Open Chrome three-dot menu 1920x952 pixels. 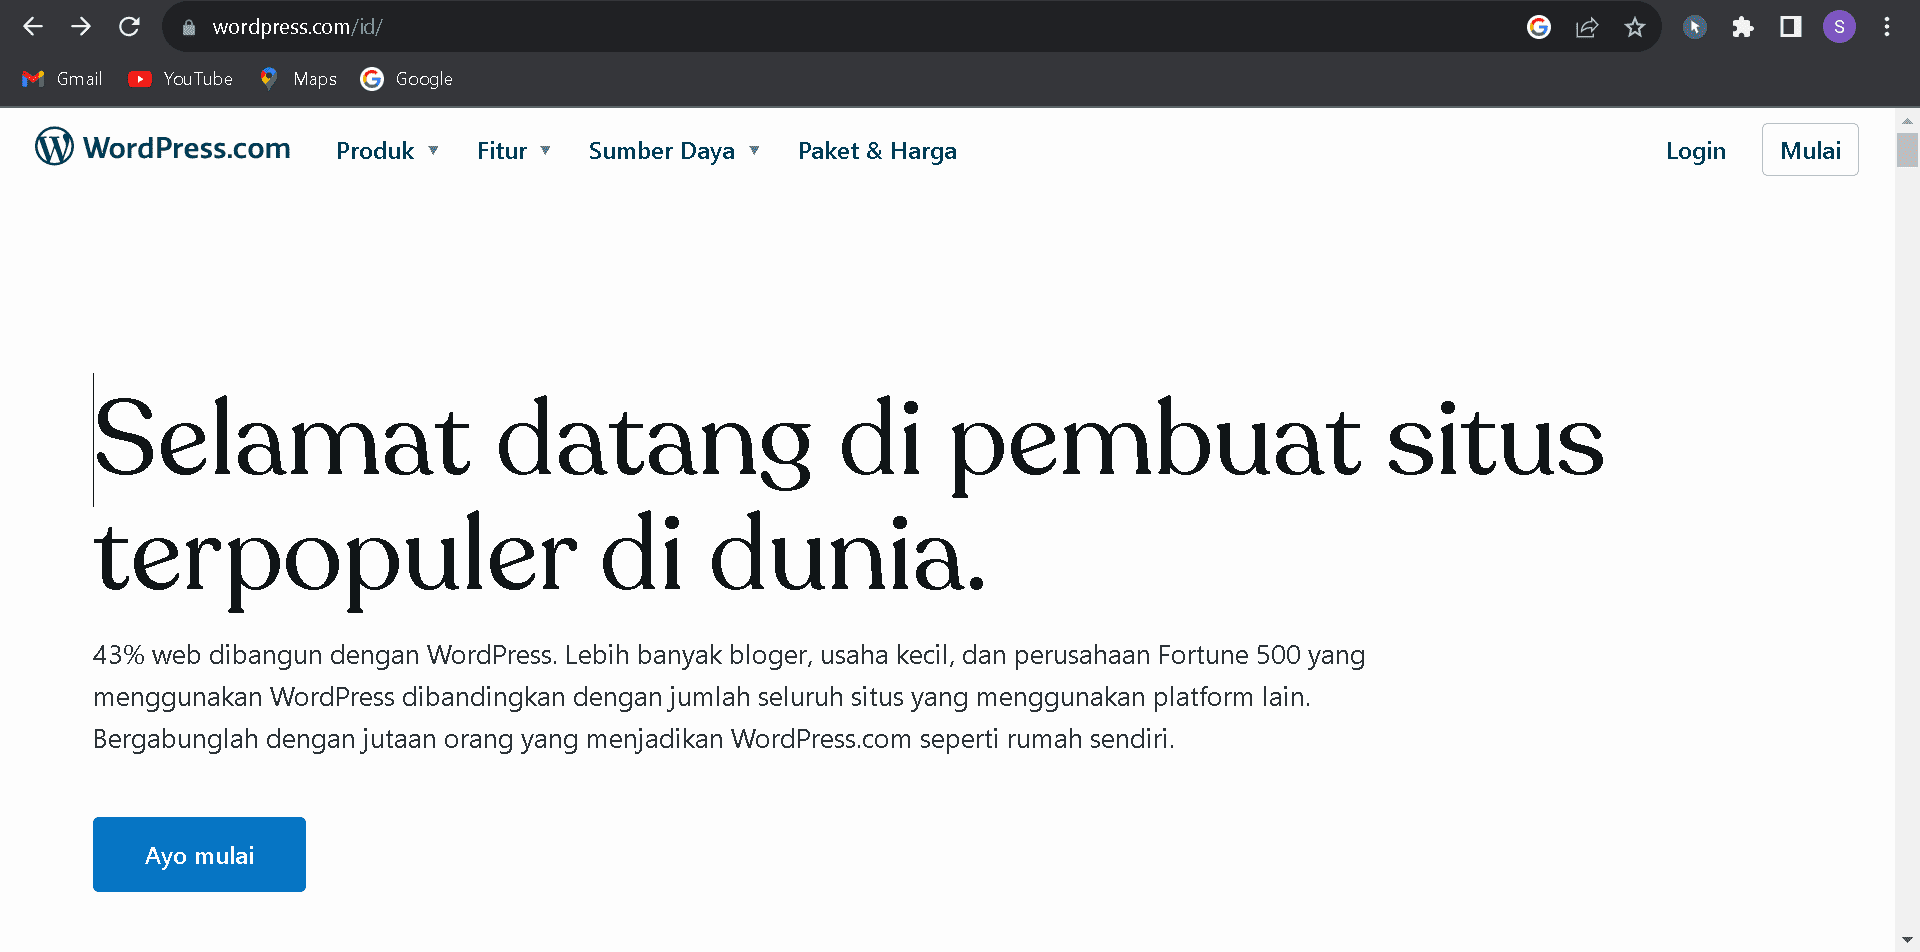click(1887, 27)
